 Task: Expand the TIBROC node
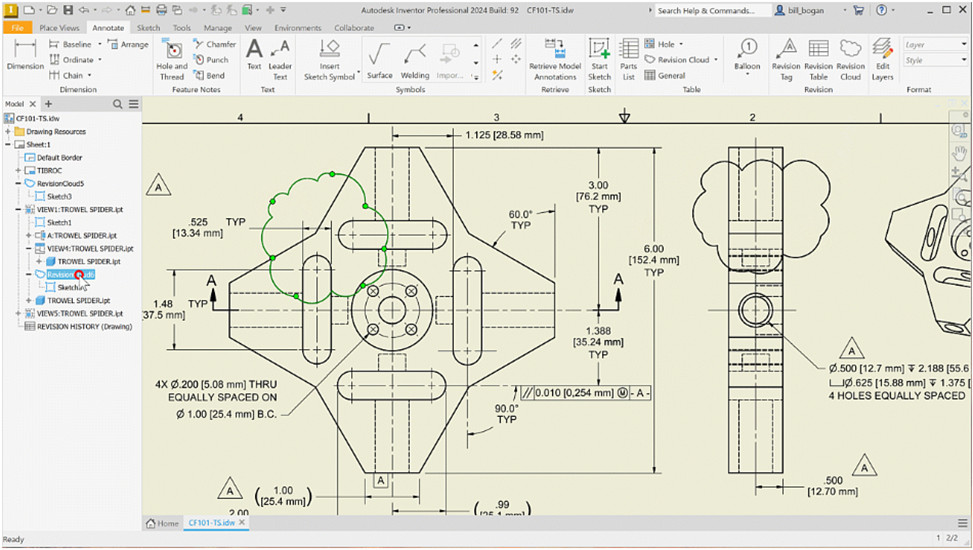point(18,171)
